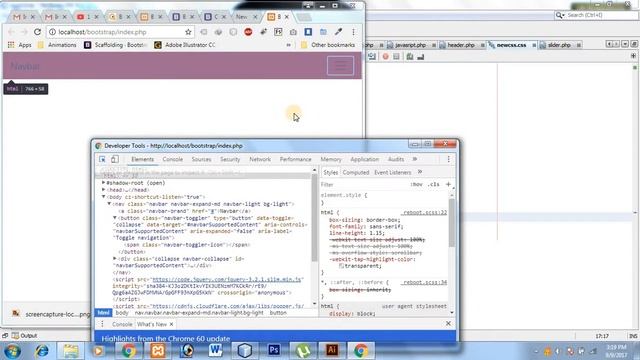The width and height of the screenshot is (640, 360).
Task: Close the DevTools bottom drawer
Action: [448, 323]
